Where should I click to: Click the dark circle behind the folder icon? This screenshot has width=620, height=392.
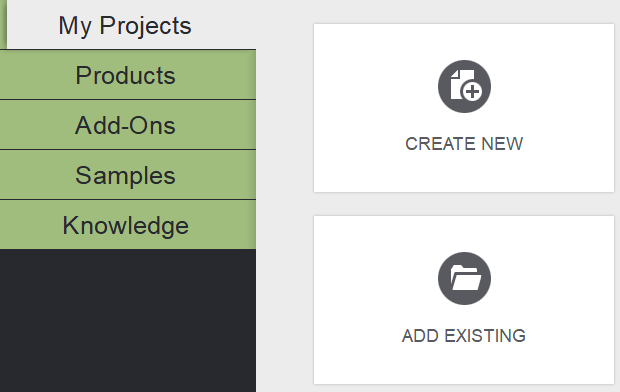(464, 278)
